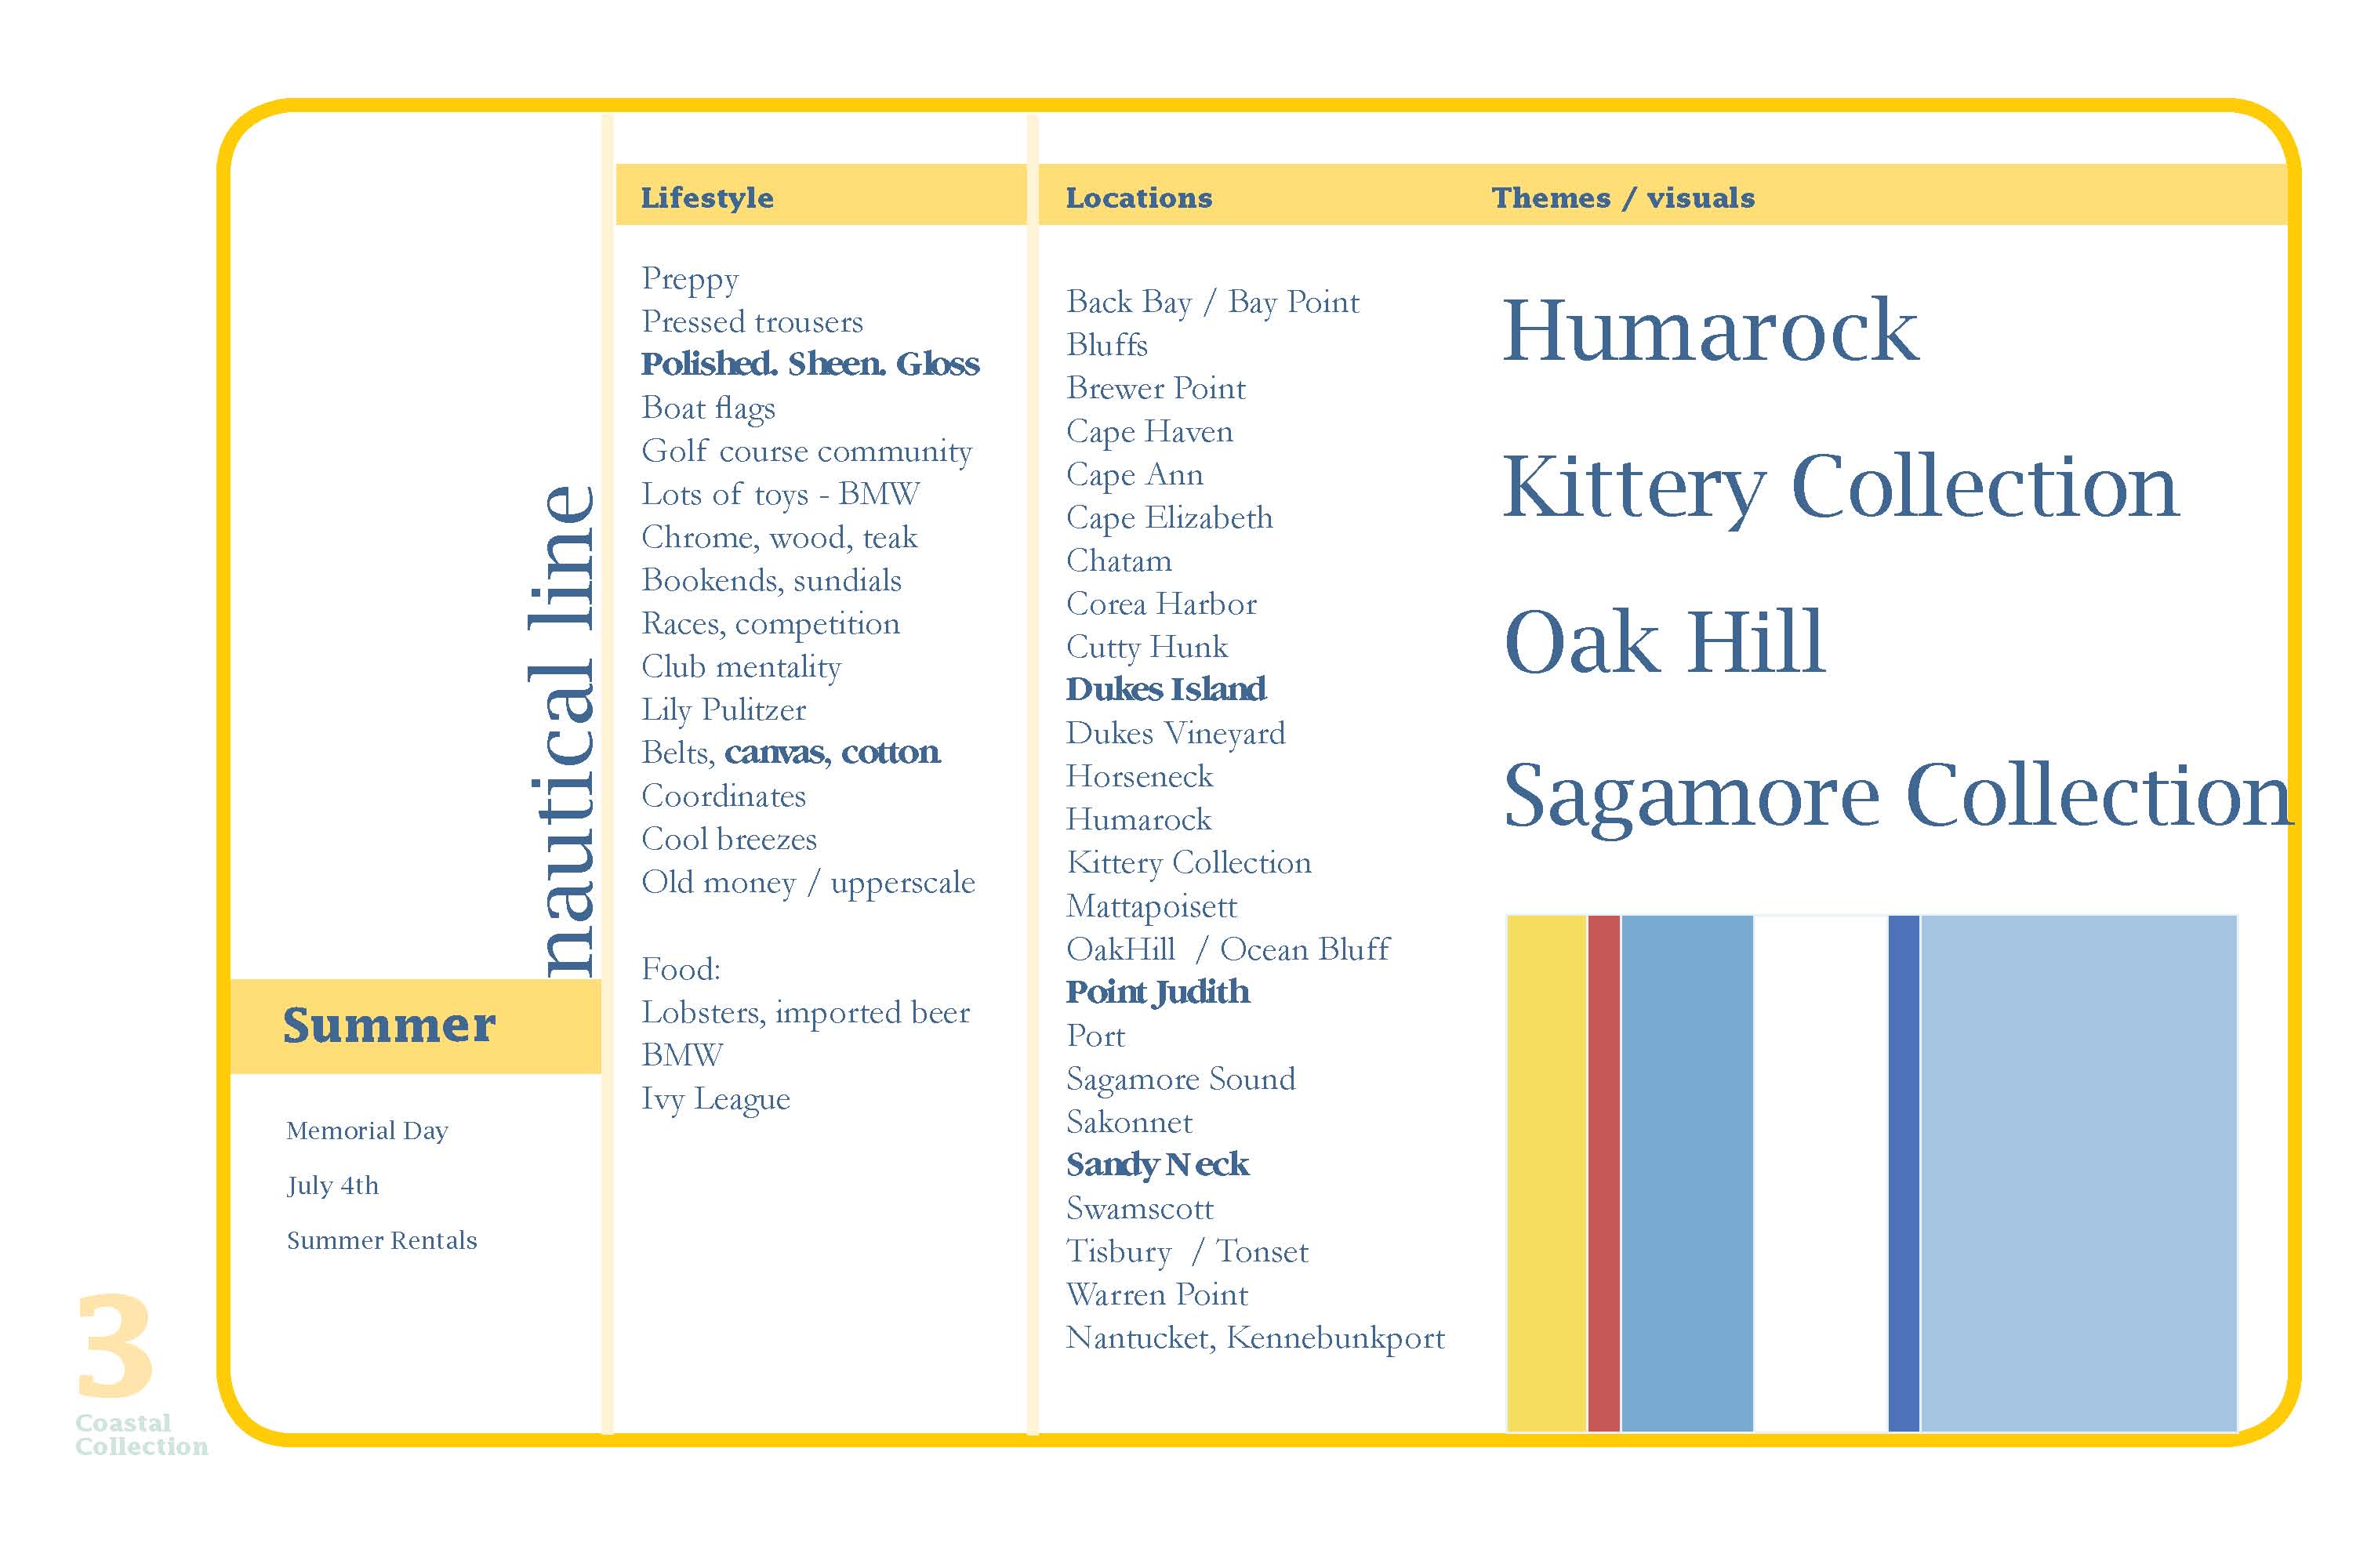Select the 'Summer' section label
Image resolution: width=2378 pixels, height=1568 pixels.
[x=389, y=1025]
